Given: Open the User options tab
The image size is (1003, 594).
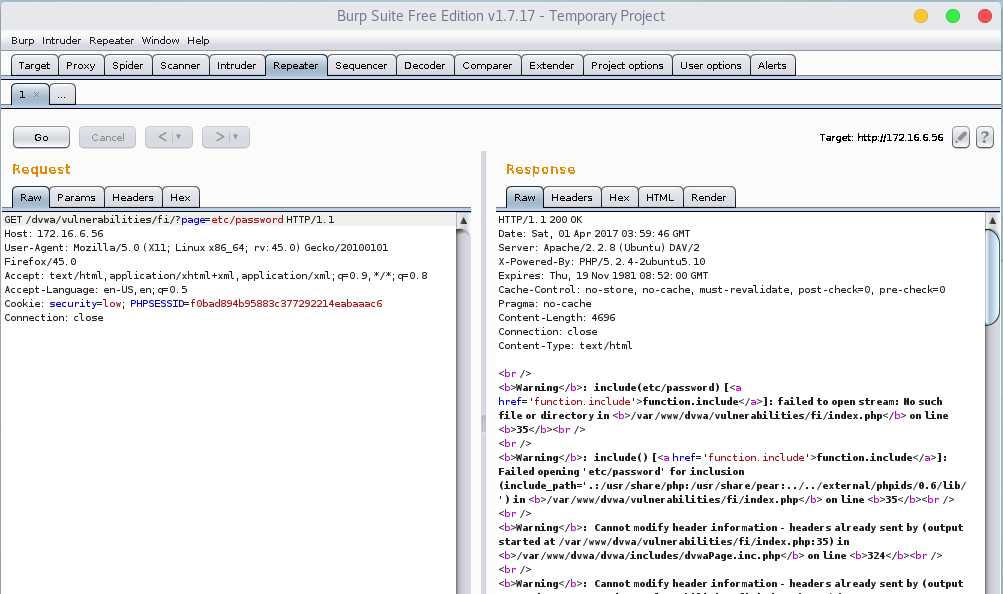Looking at the screenshot, I should coord(711,65).
